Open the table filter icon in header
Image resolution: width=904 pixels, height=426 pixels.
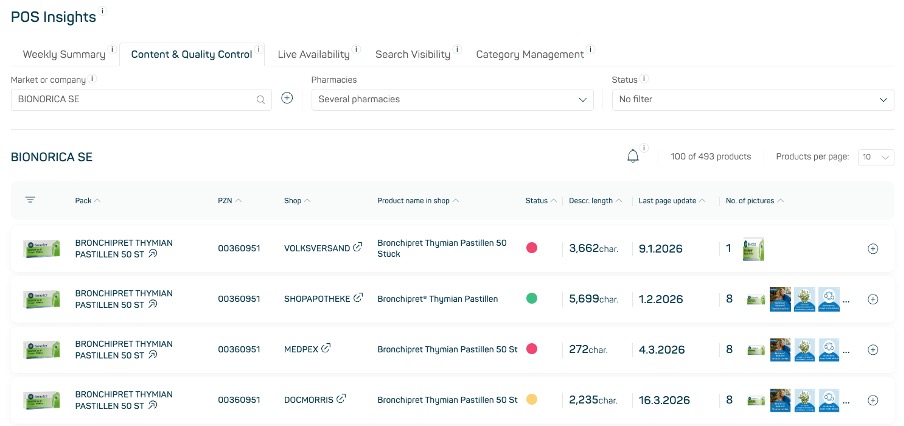coord(30,200)
